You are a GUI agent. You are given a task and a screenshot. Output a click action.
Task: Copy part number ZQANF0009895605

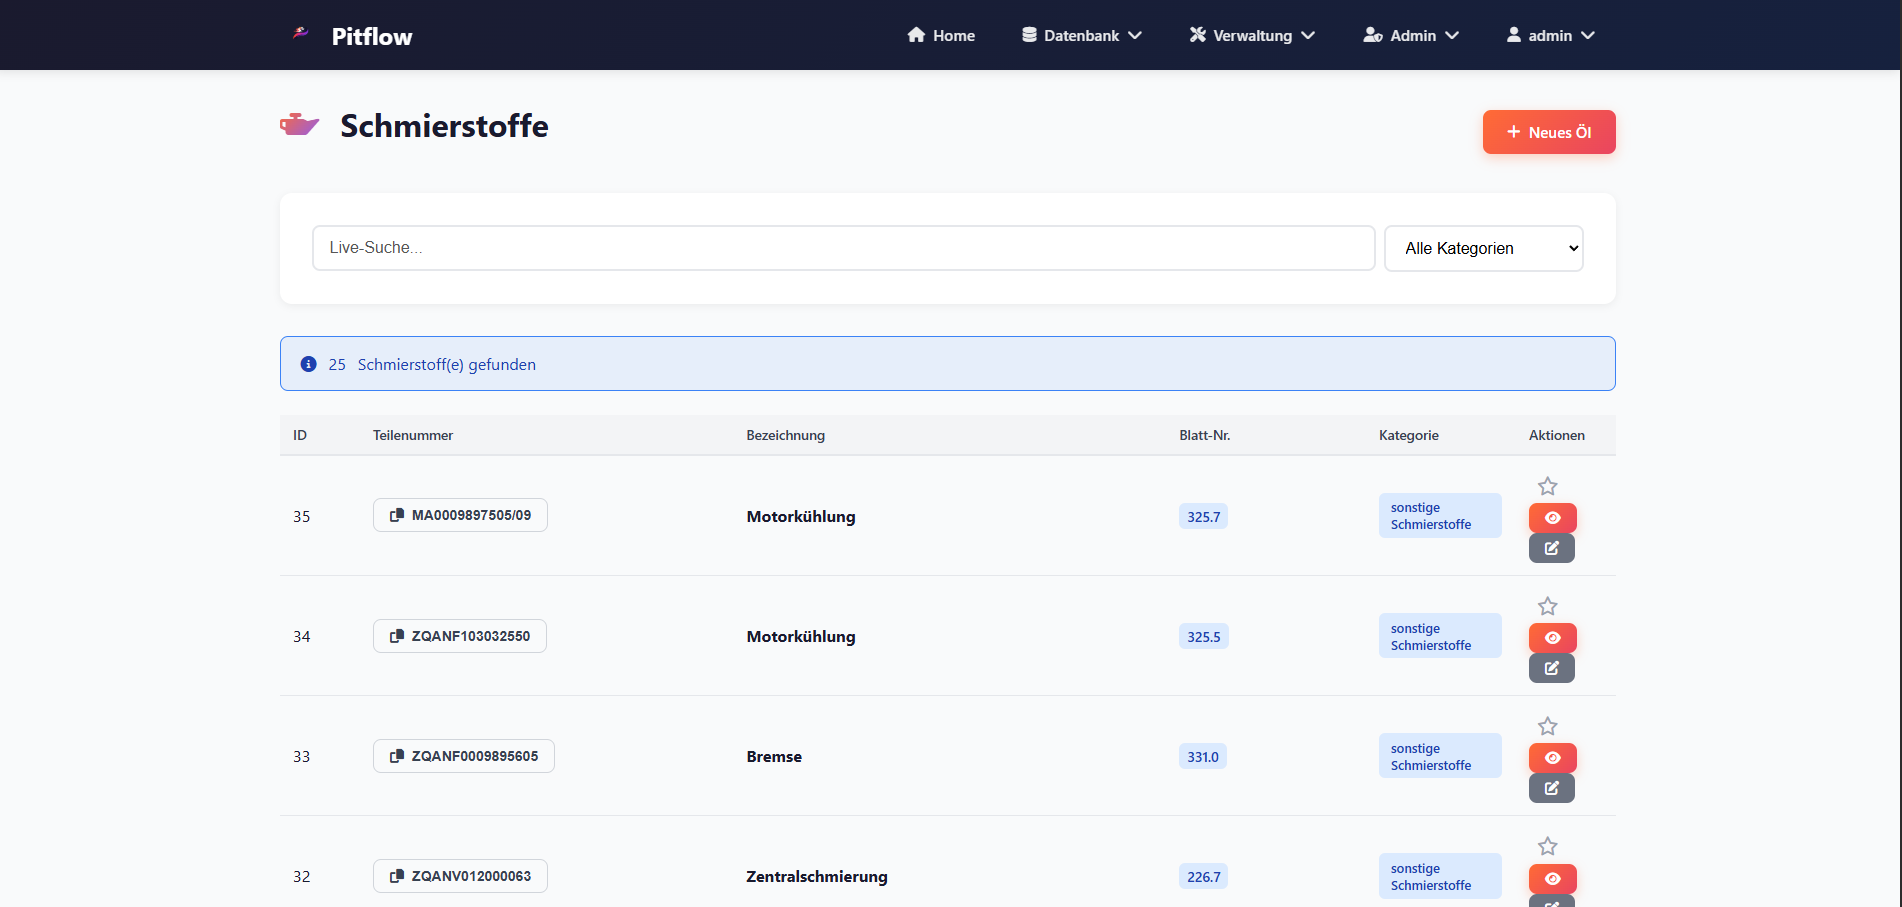pyautogui.click(x=463, y=756)
